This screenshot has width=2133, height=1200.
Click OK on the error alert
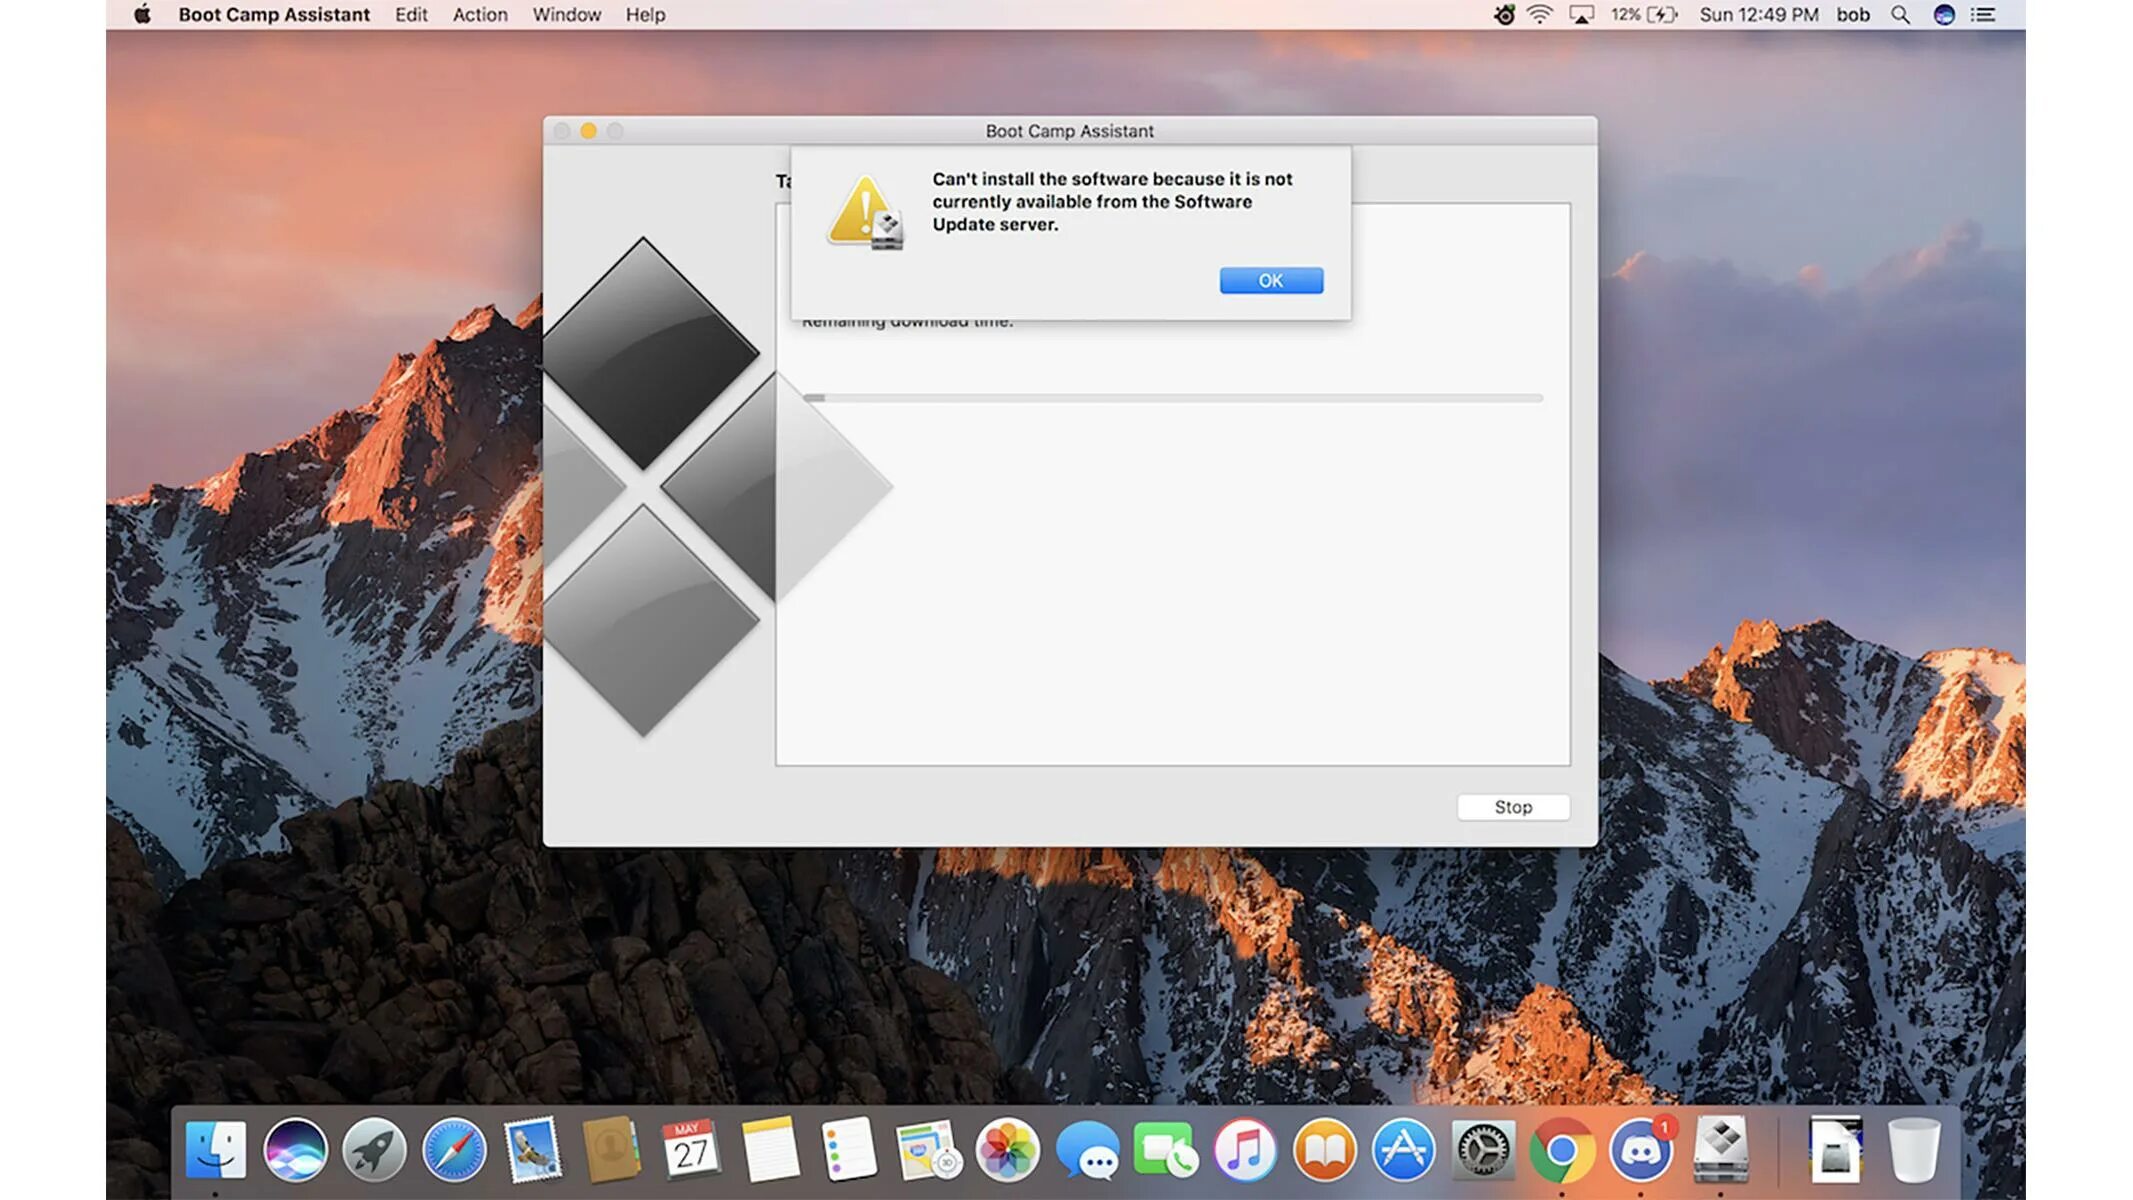1270,281
